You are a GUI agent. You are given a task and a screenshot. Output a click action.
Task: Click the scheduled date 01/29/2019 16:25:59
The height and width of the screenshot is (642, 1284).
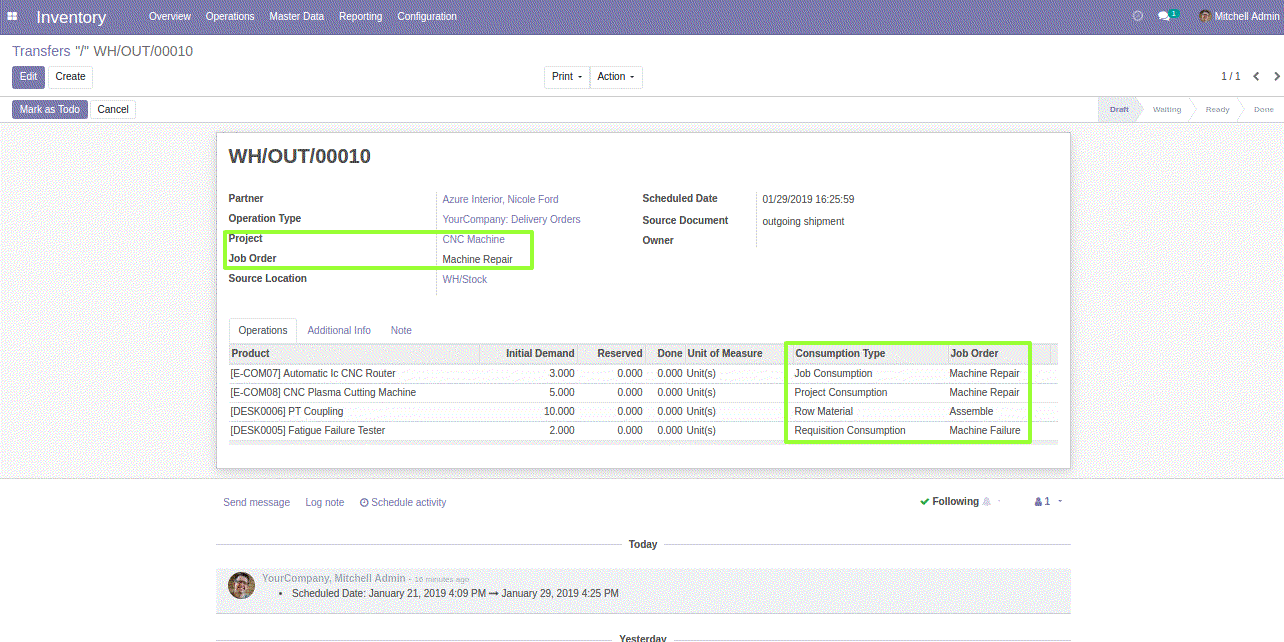coord(808,199)
